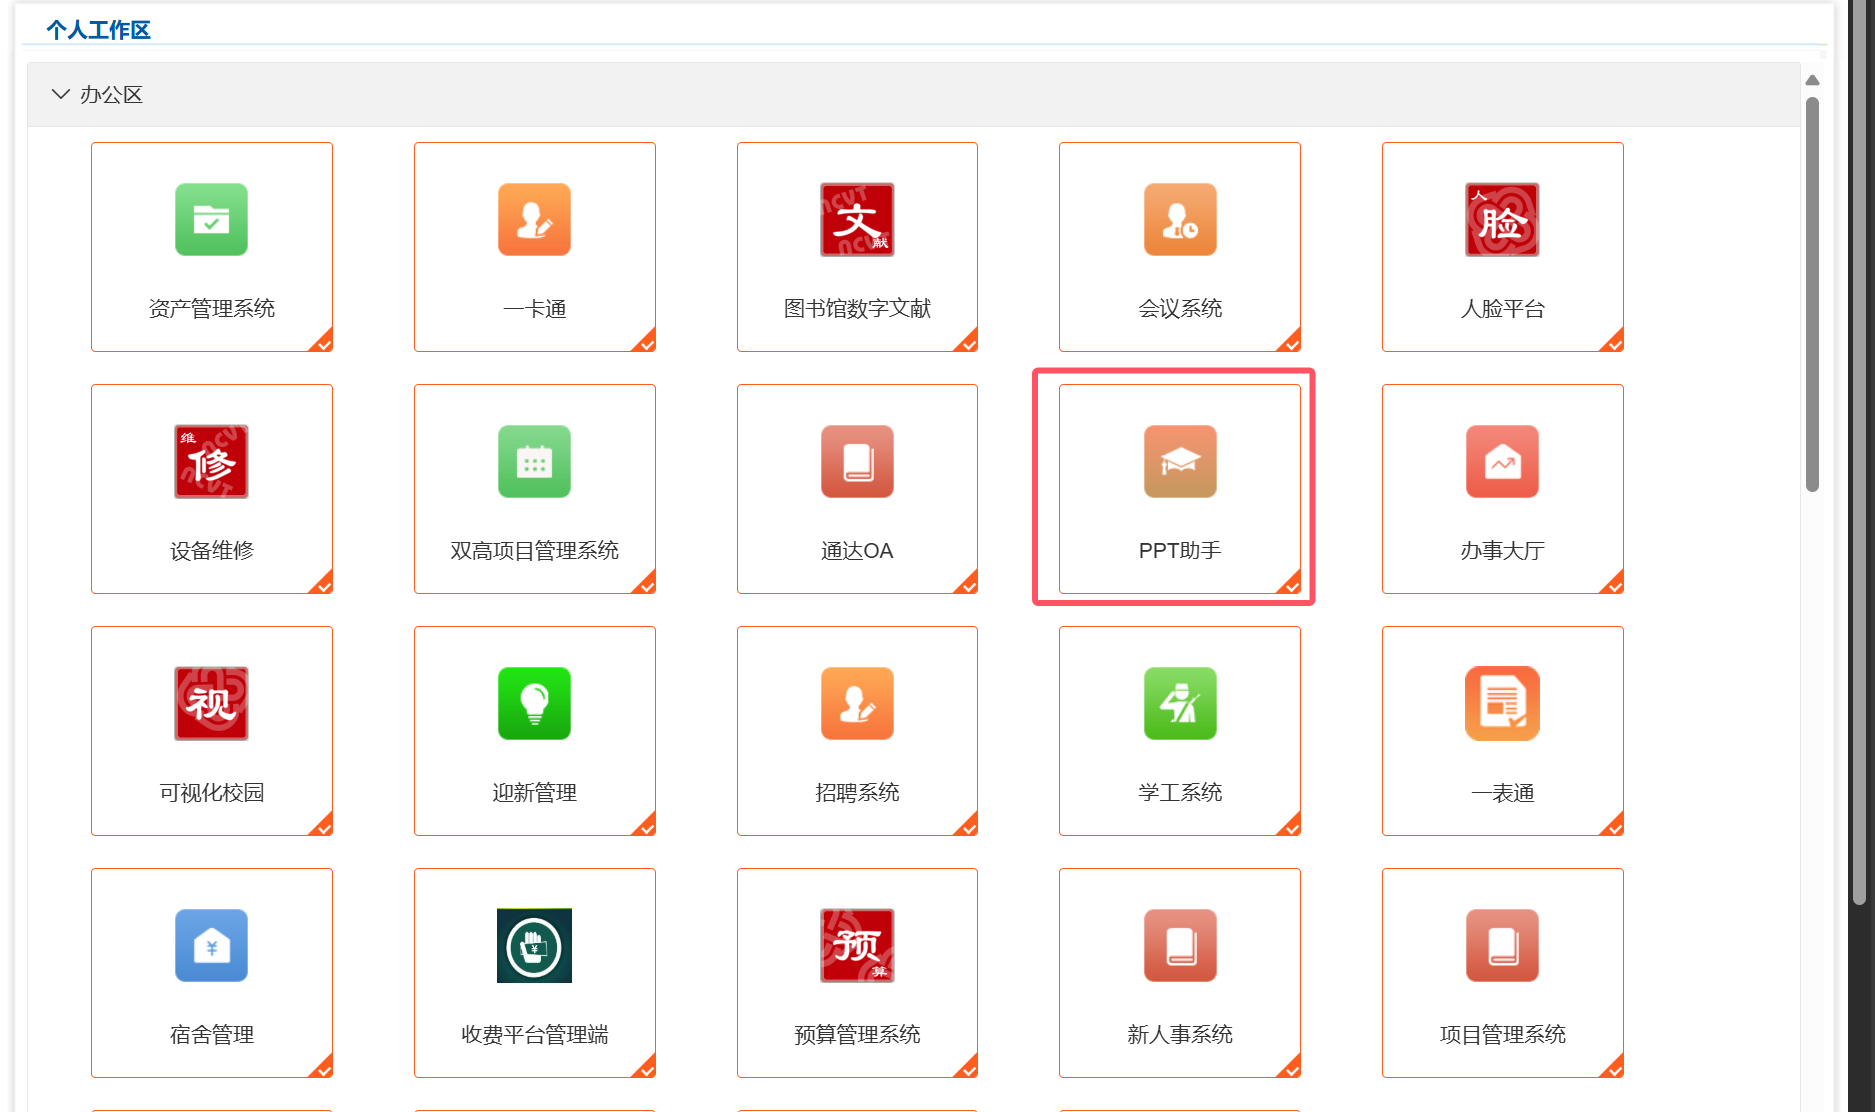Screen dimensions: 1875x1112
Task: Toggle the checkmark corner on 通达OA tile
Action: point(968,584)
